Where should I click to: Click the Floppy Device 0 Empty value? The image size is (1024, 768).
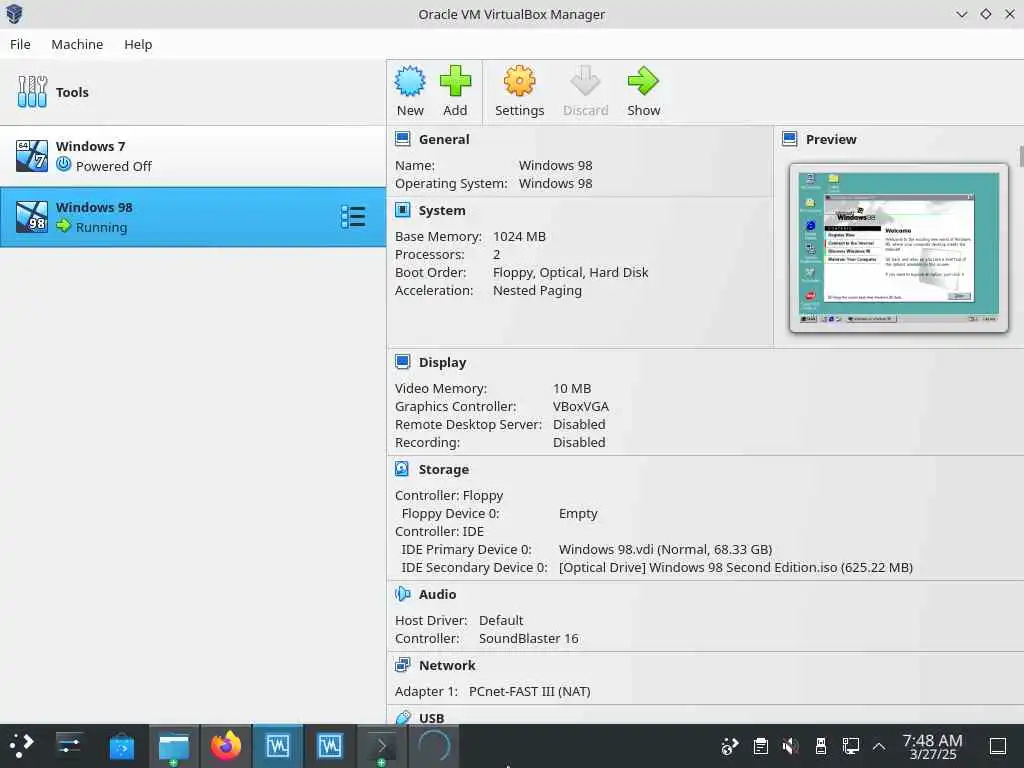(578, 513)
